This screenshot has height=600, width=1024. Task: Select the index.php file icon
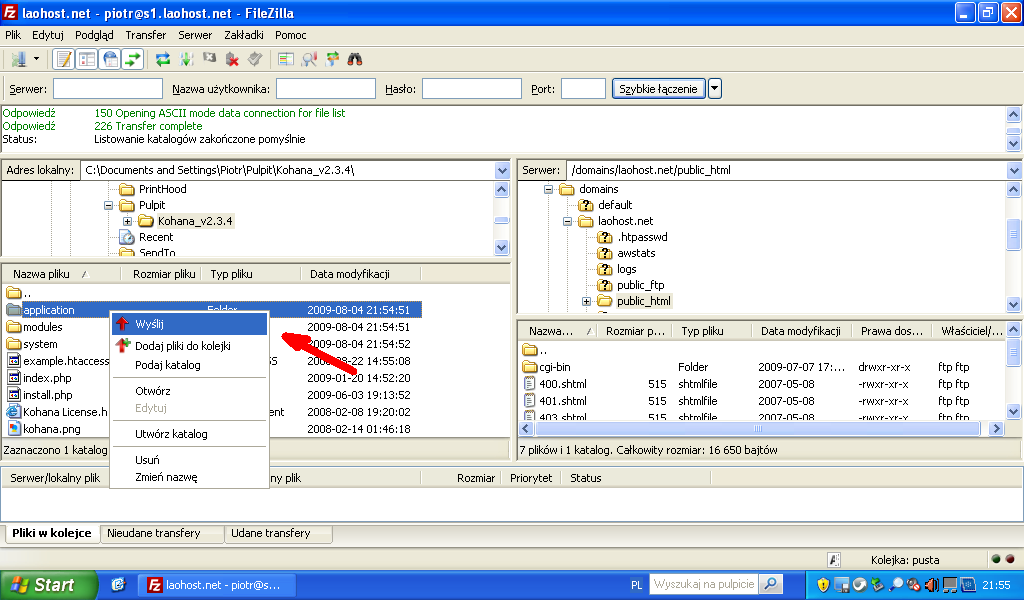(x=14, y=377)
